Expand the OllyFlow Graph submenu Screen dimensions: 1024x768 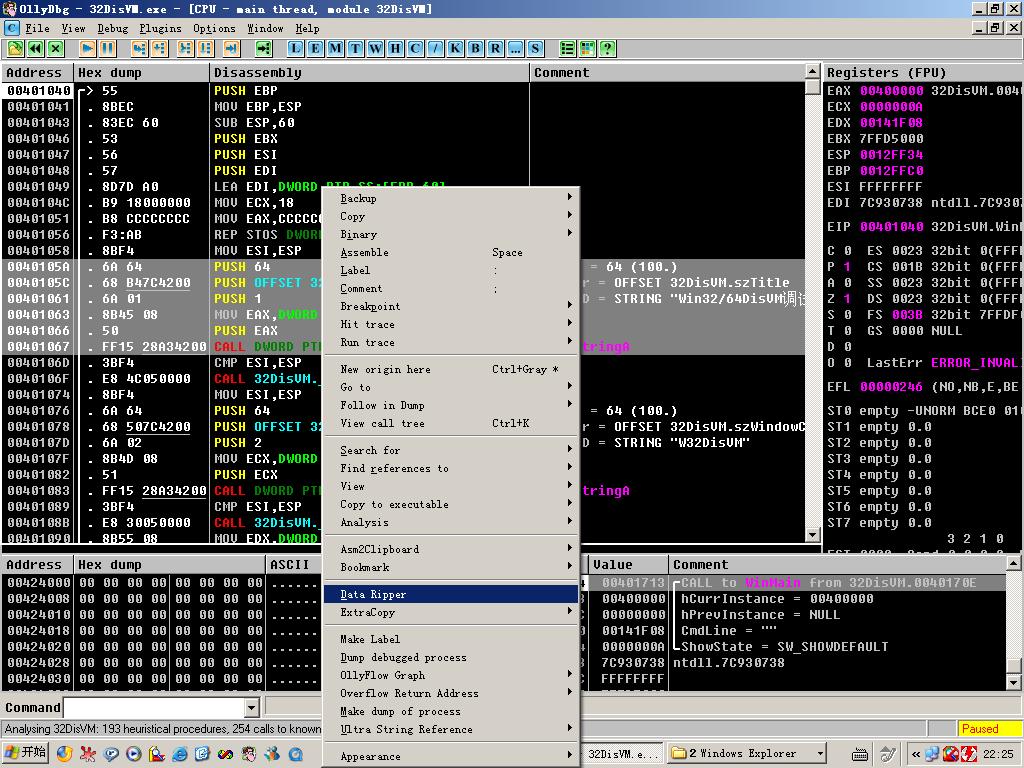tap(451, 675)
